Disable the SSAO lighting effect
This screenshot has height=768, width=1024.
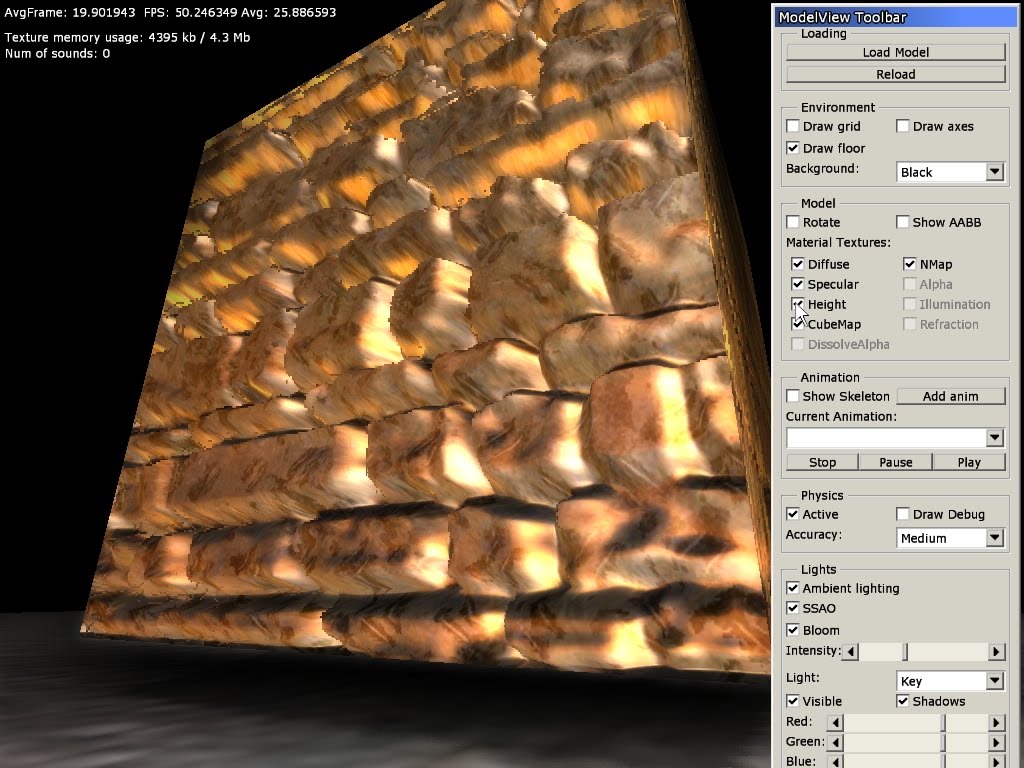pos(793,608)
